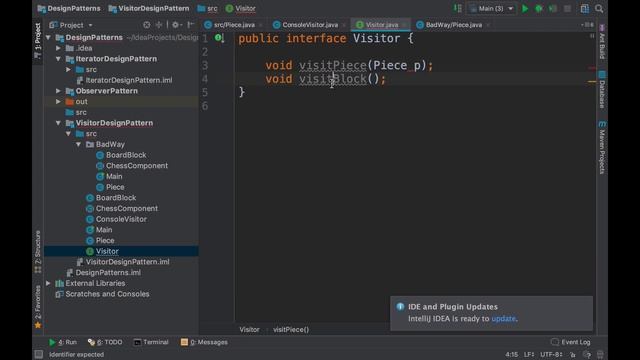The image size is (640, 360).
Task: Click the Event Log speech bubble icon
Action: (x=554, y=342)
